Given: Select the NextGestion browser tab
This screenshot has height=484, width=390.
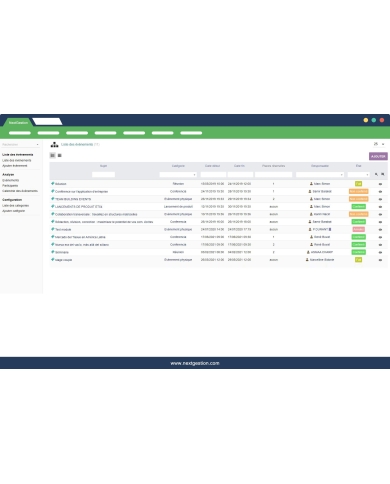Looking at the screenshot, I should click(18, 122).
